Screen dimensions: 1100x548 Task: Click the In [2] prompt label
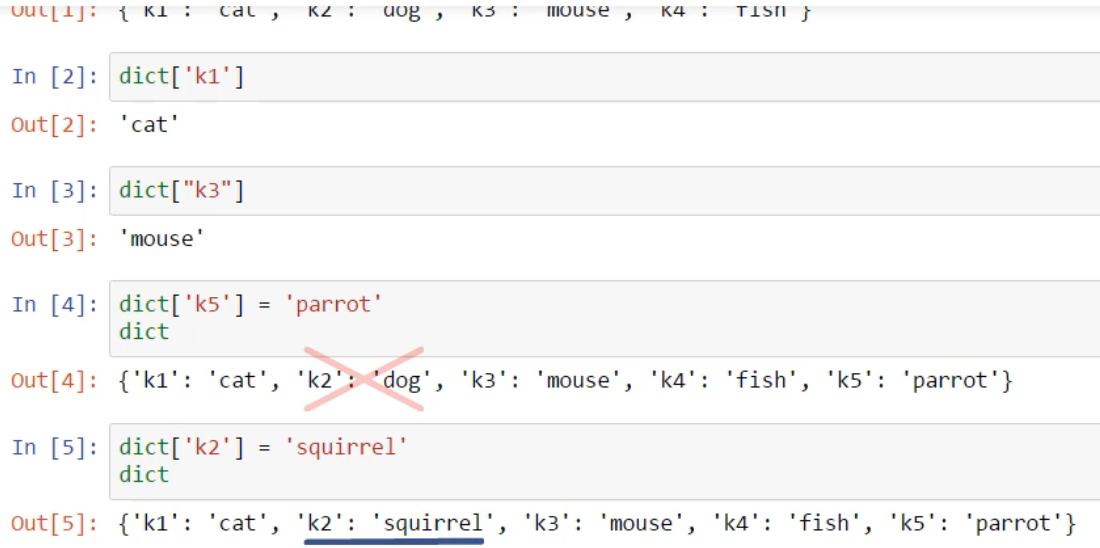[55, 77]
